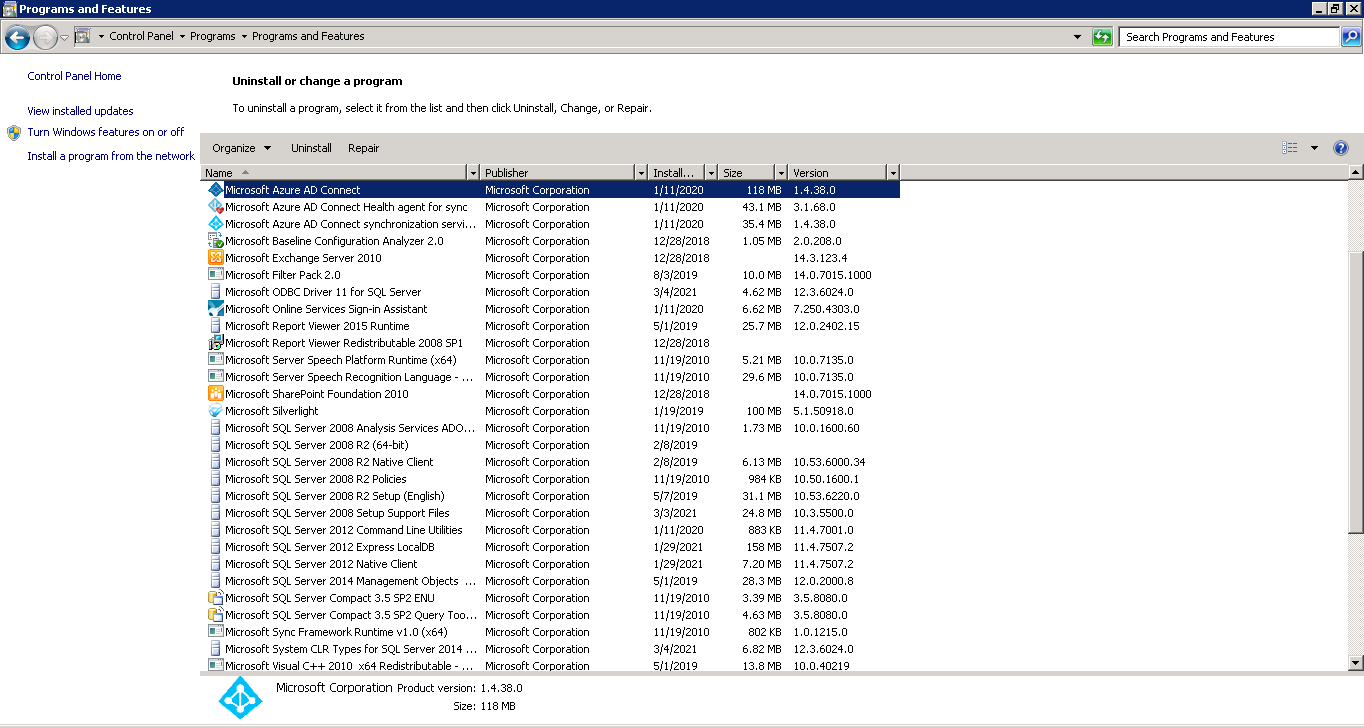Click the SQL Server 2012 Express LocalDB icon
This screenshot has width=1364, height=728.
[x=215, y=547]
